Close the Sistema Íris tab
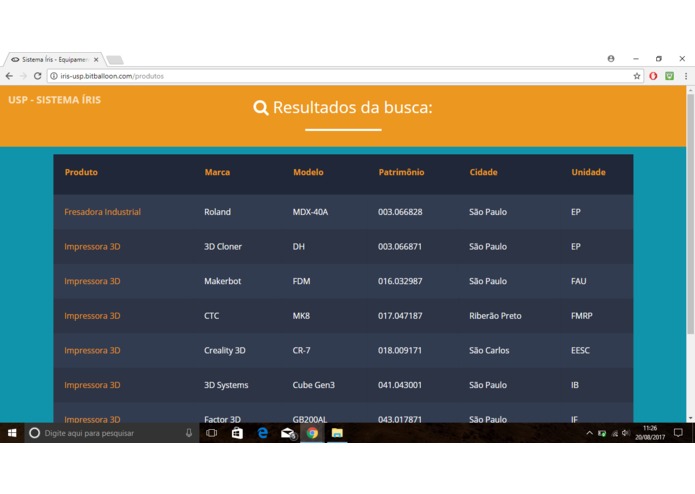The height and width of the screenshot is (494, 695). point(96,59)
